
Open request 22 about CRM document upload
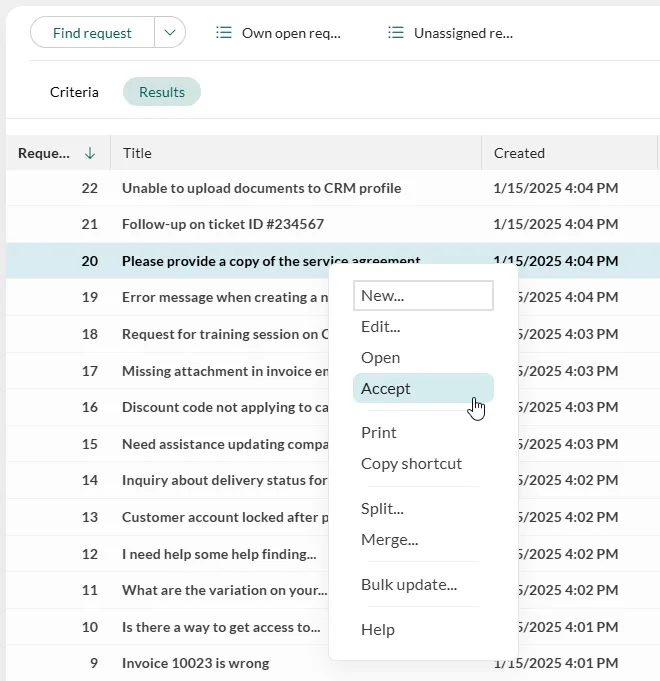pos(261,188)
